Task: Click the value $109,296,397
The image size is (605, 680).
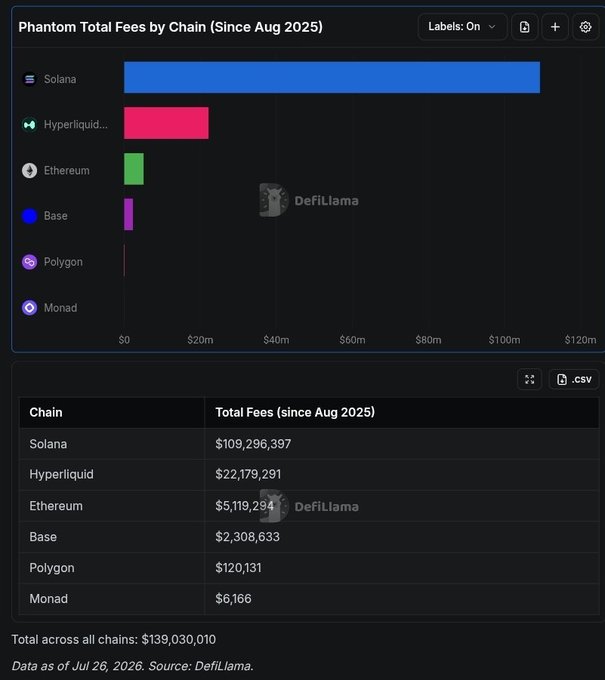Action: [x=253, y=444]
